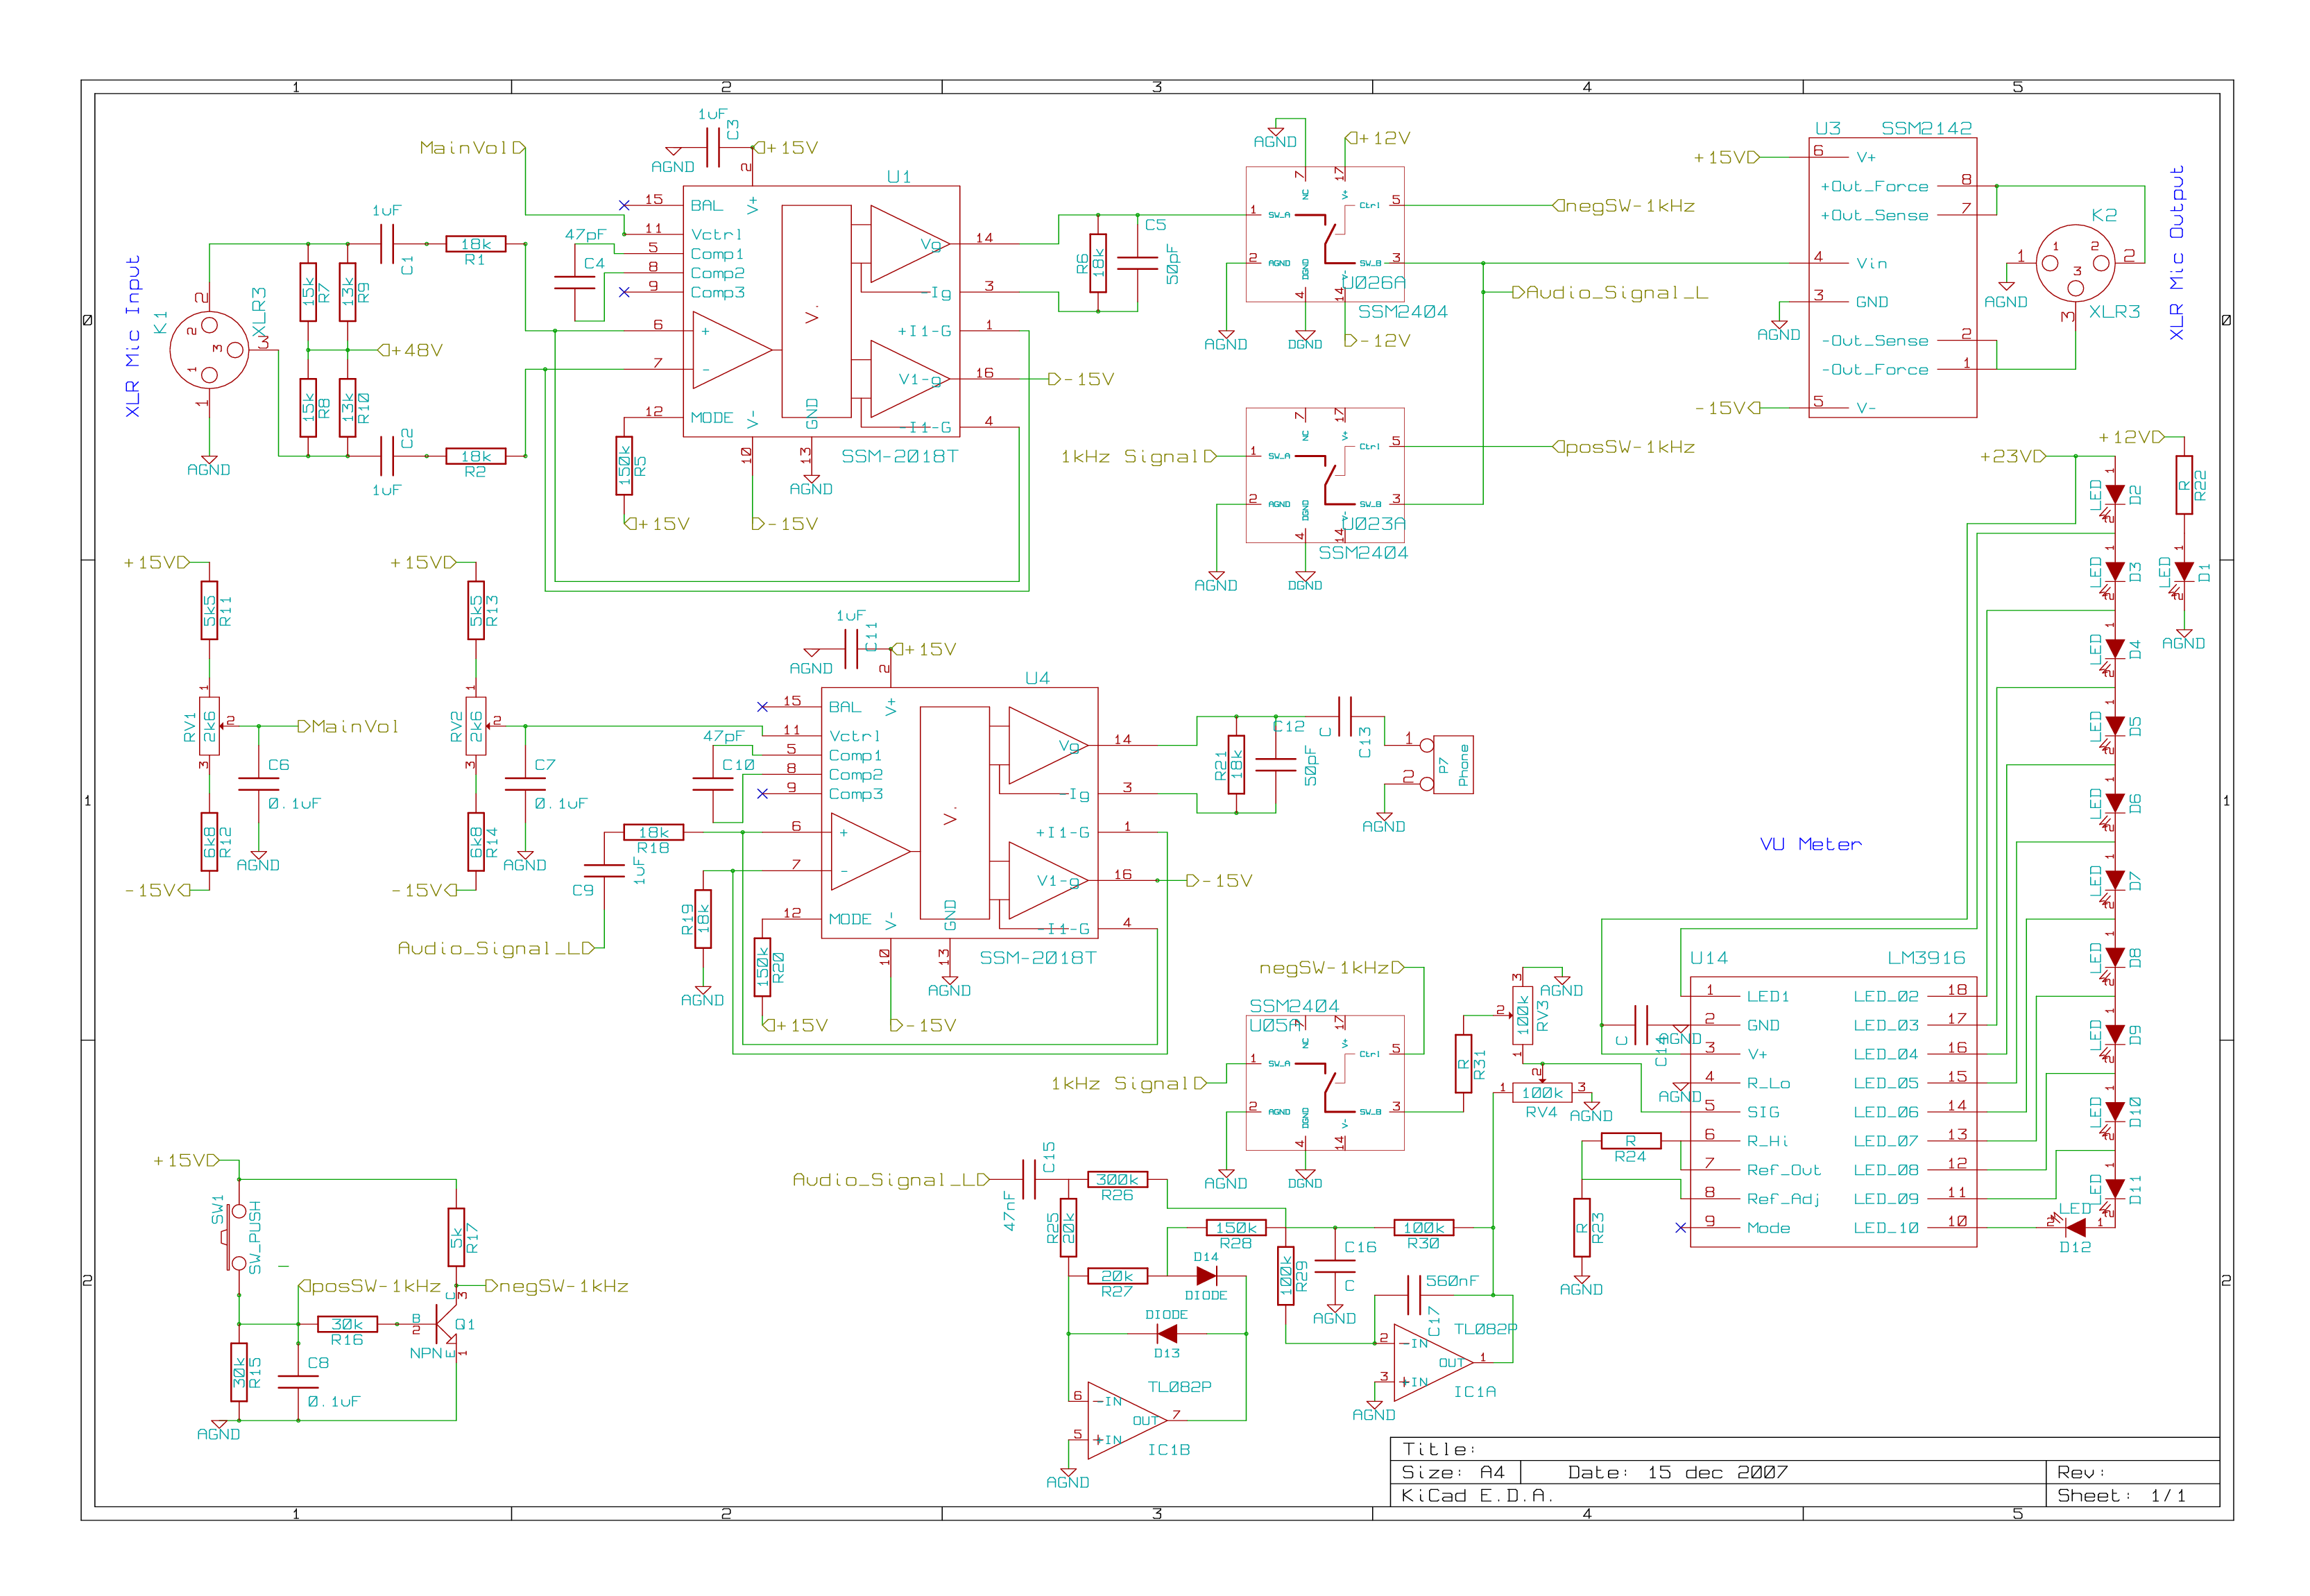Image resolution: width=2310 pixels, height=1596 pixels.
Task: Select trimmer RV4 100k symbol
Action: pos(1542,1092)
